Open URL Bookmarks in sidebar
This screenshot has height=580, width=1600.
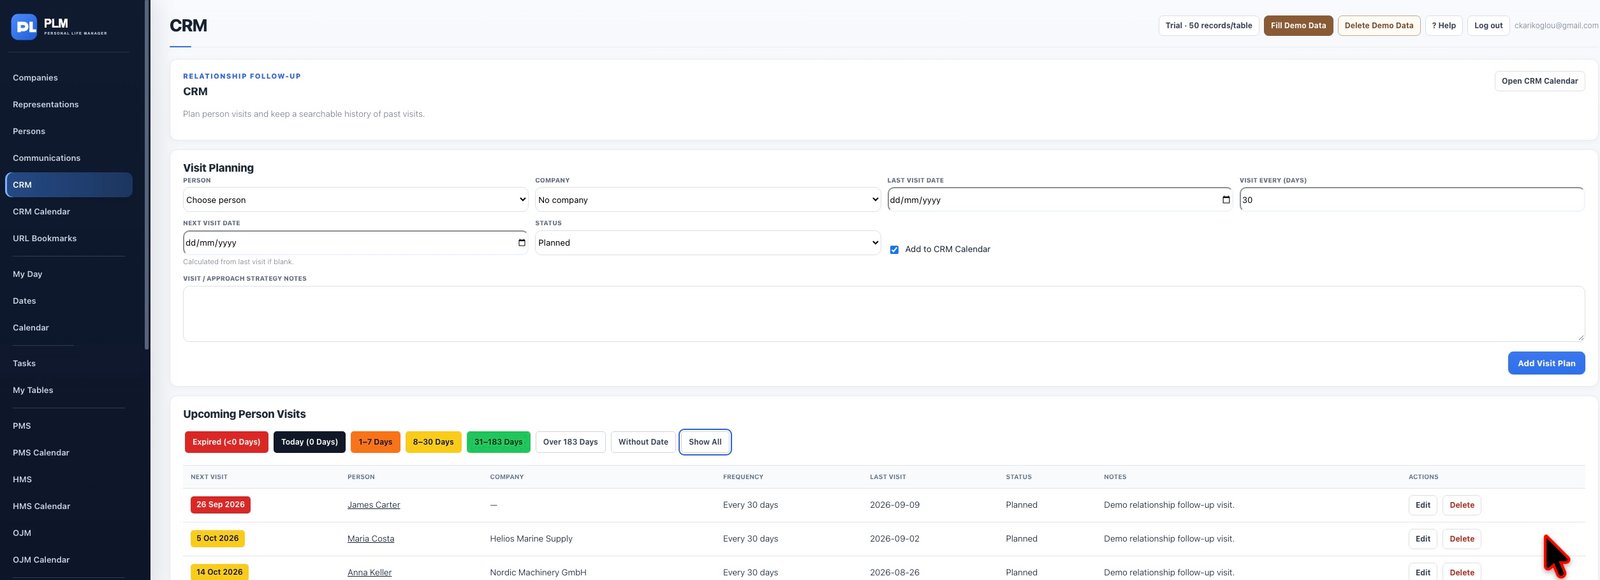point(44,239)
